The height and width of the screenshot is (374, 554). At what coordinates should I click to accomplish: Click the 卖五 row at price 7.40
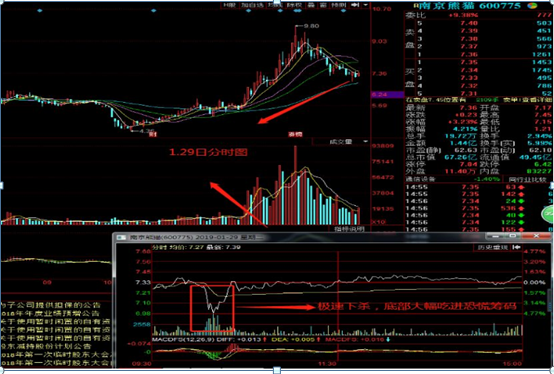484,23
